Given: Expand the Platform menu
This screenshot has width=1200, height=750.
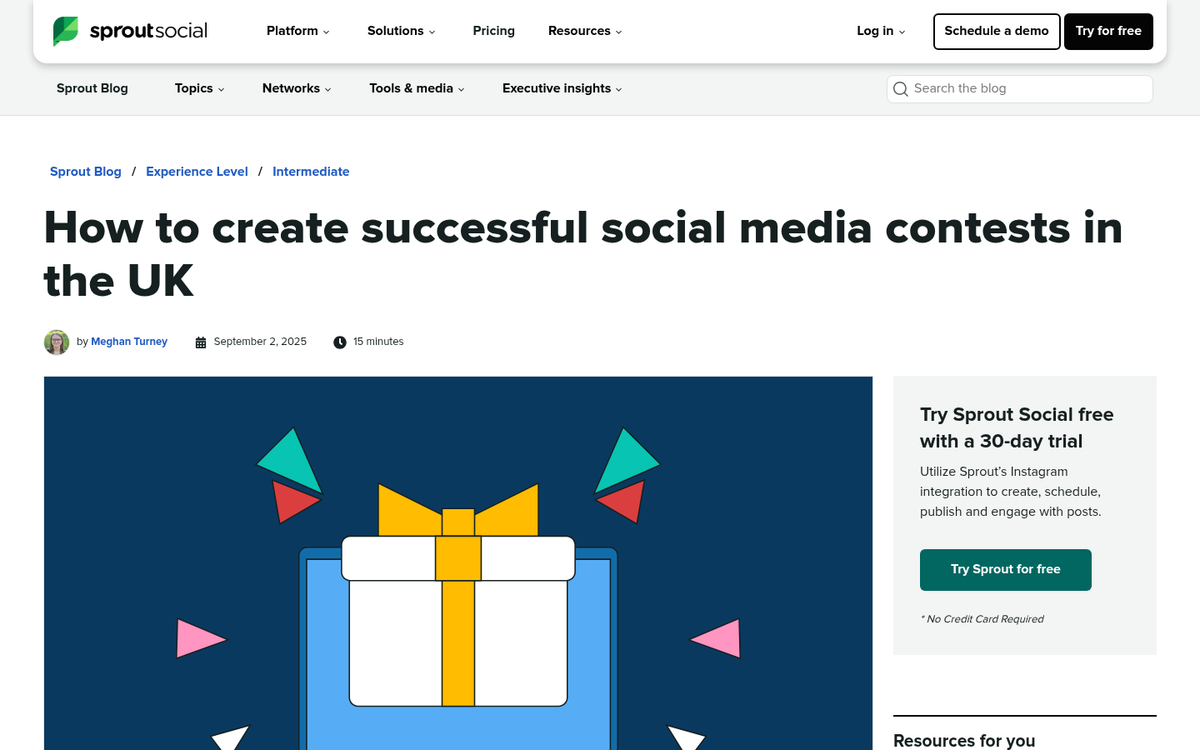Looking at the screenshot, I should 298,31.
